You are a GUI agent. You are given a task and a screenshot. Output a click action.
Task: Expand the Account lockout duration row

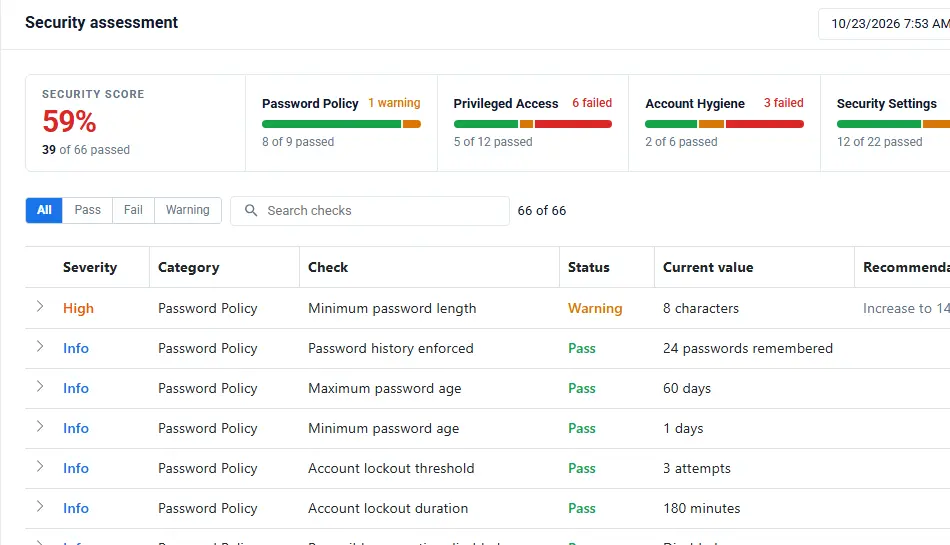click(40, 506)
